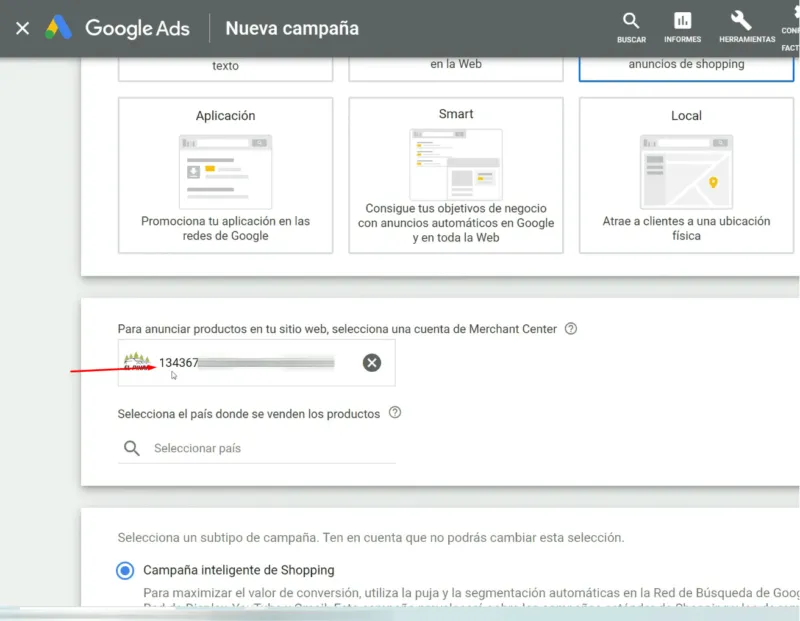Open the Herramientas wrench icon

pos(747,28)
